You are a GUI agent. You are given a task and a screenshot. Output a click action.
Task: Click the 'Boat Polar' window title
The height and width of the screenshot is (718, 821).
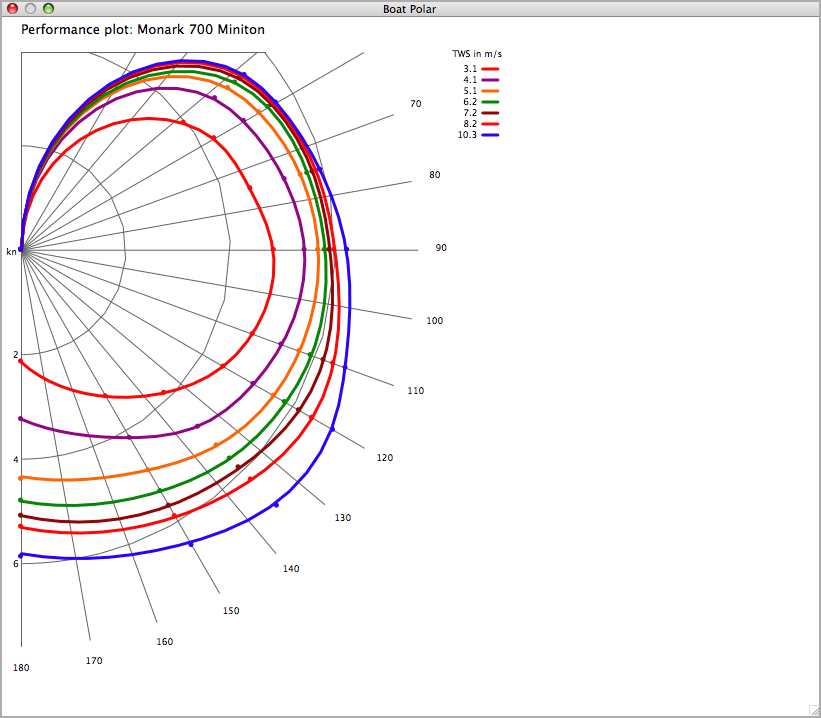tap(409, 9)
